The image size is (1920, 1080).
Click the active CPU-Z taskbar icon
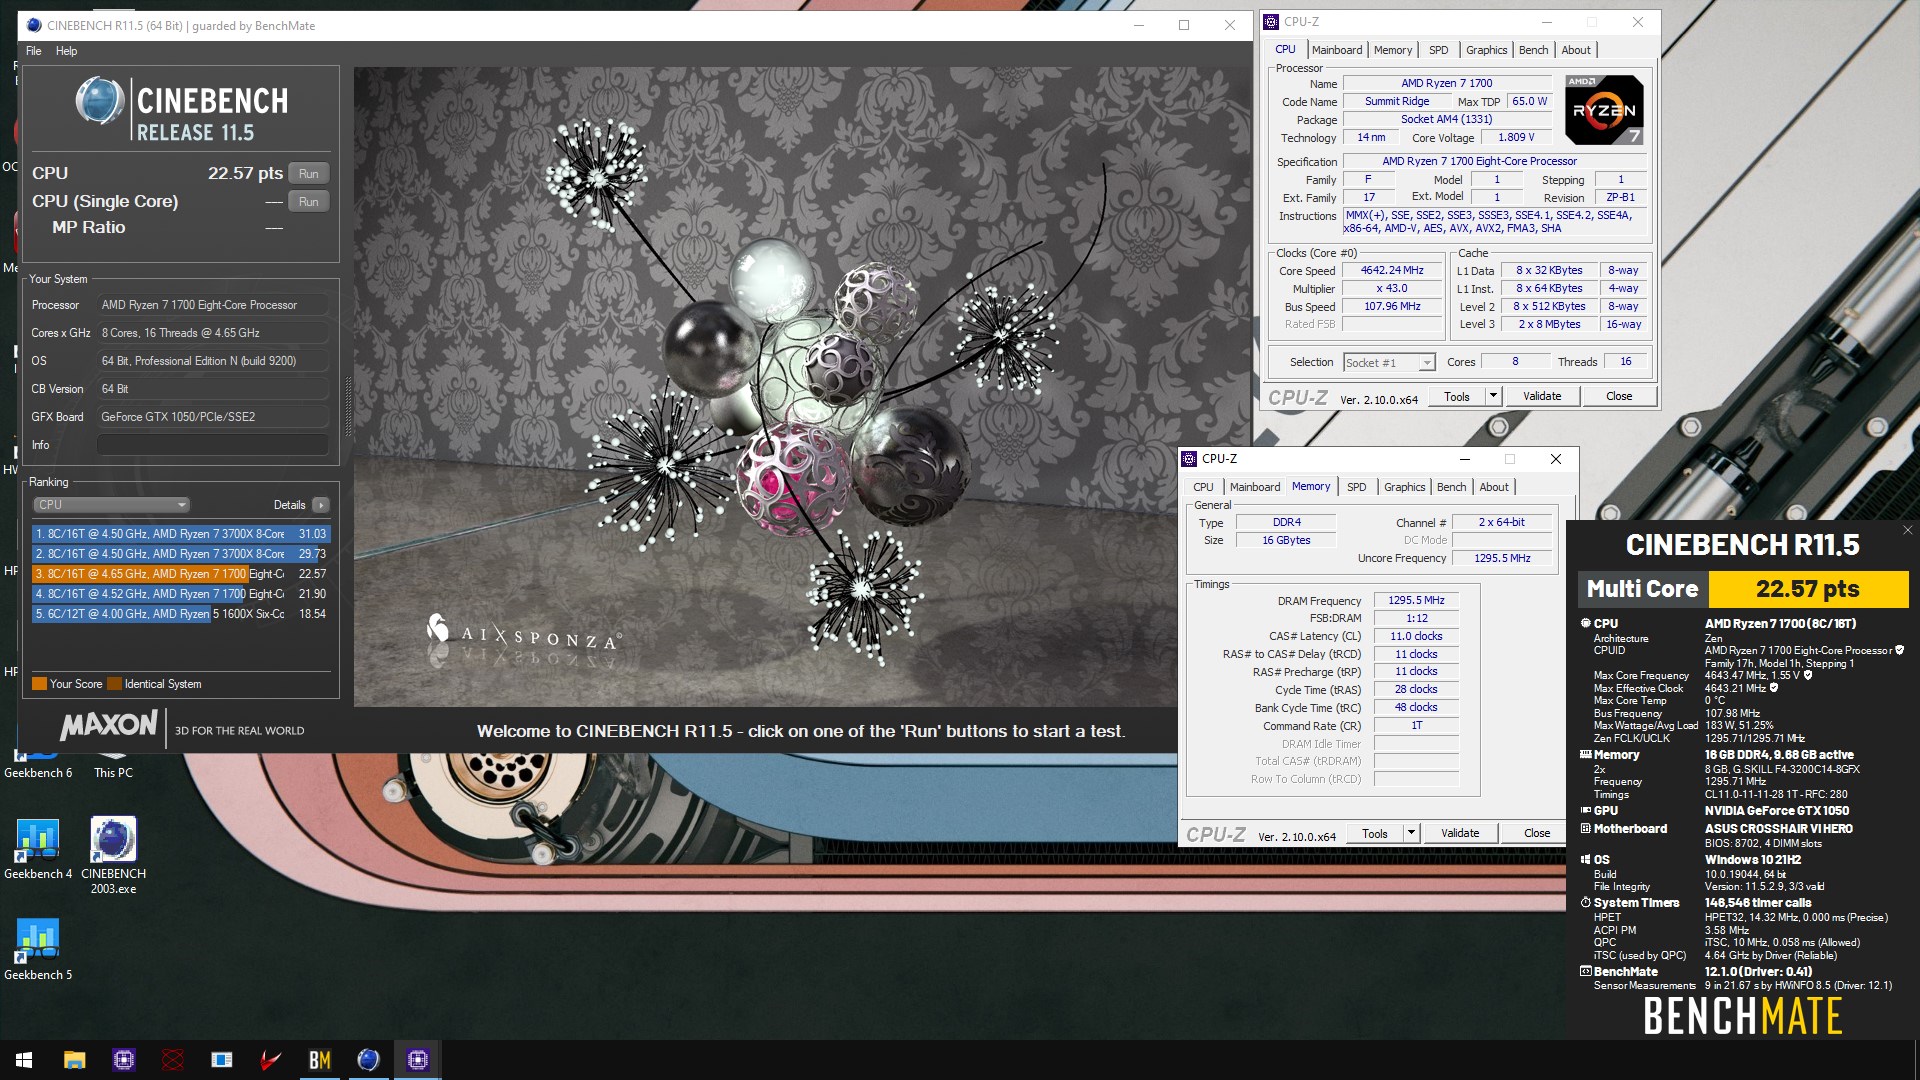tap(417, 1060)
